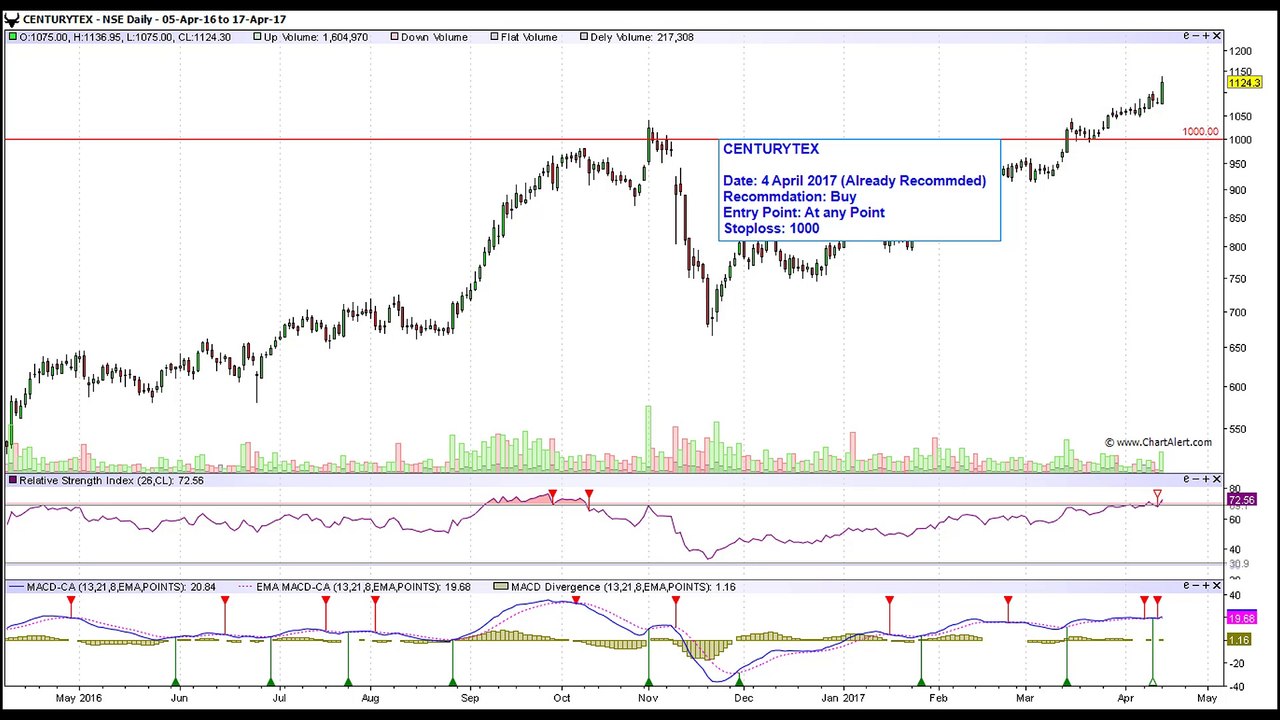Click the purple 72.56 RSI value label

1241,500
